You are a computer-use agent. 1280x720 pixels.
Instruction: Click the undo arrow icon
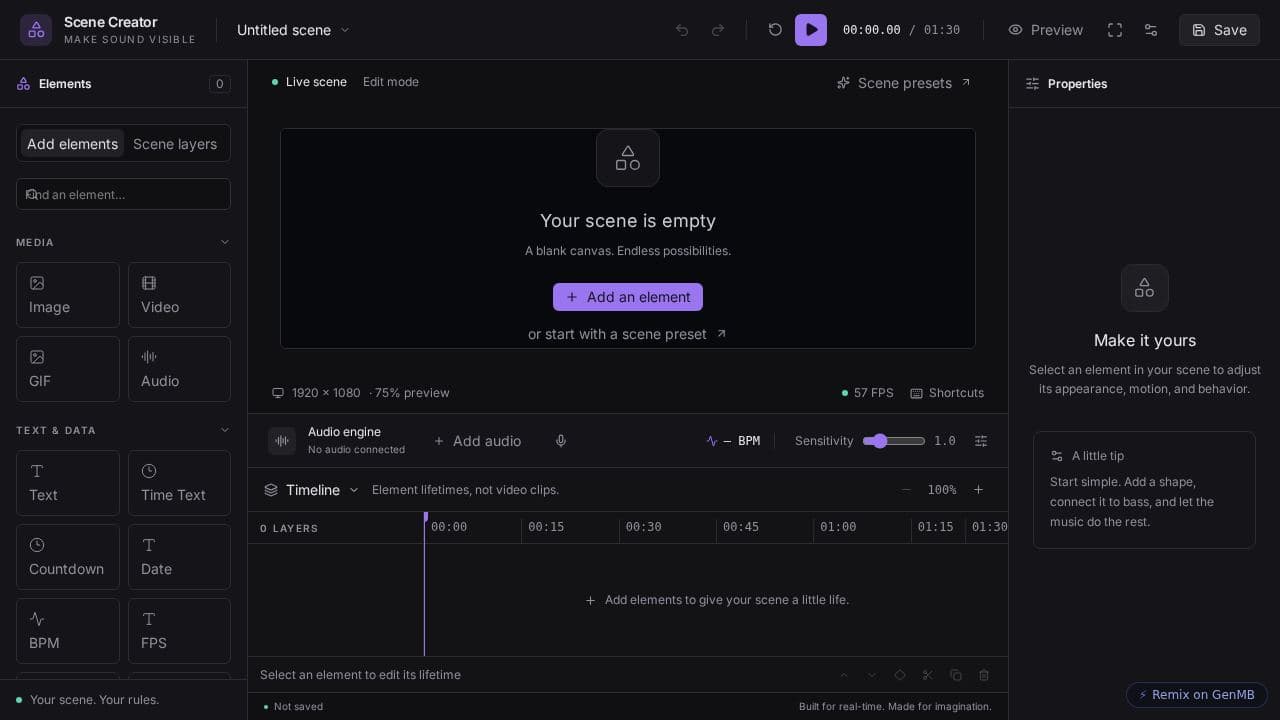point(682,30)
